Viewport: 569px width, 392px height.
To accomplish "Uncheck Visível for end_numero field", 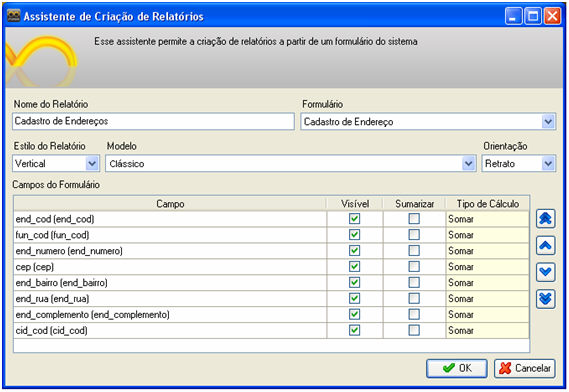I will 355,250.
